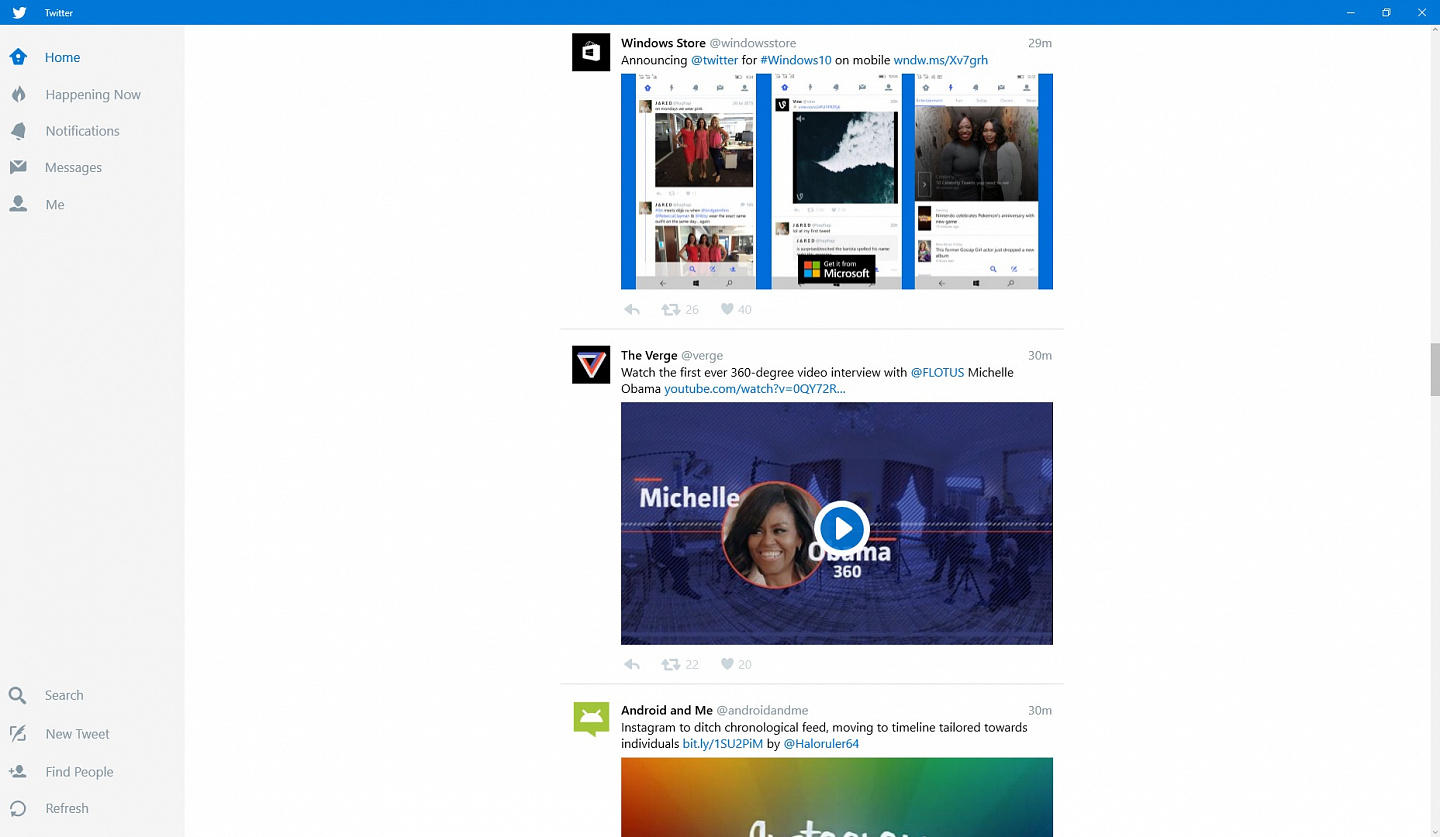Open the @twitter mention link
This screenshot has width=1440, height=837.
[714, 60]
